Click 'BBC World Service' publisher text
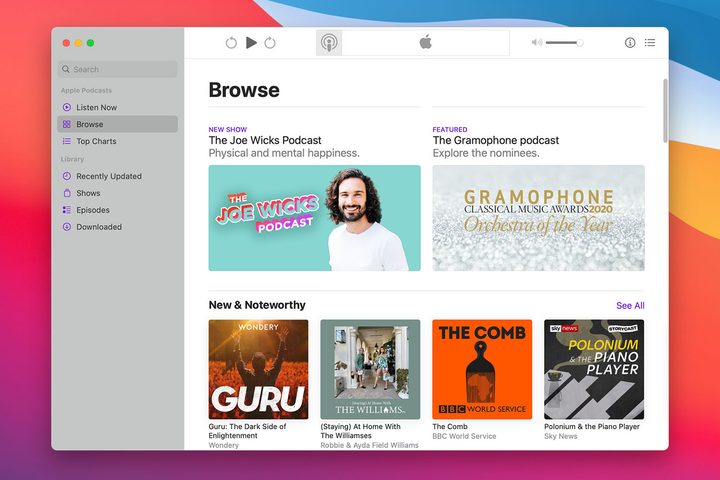720x480 pixels. (x=464, y=436)
